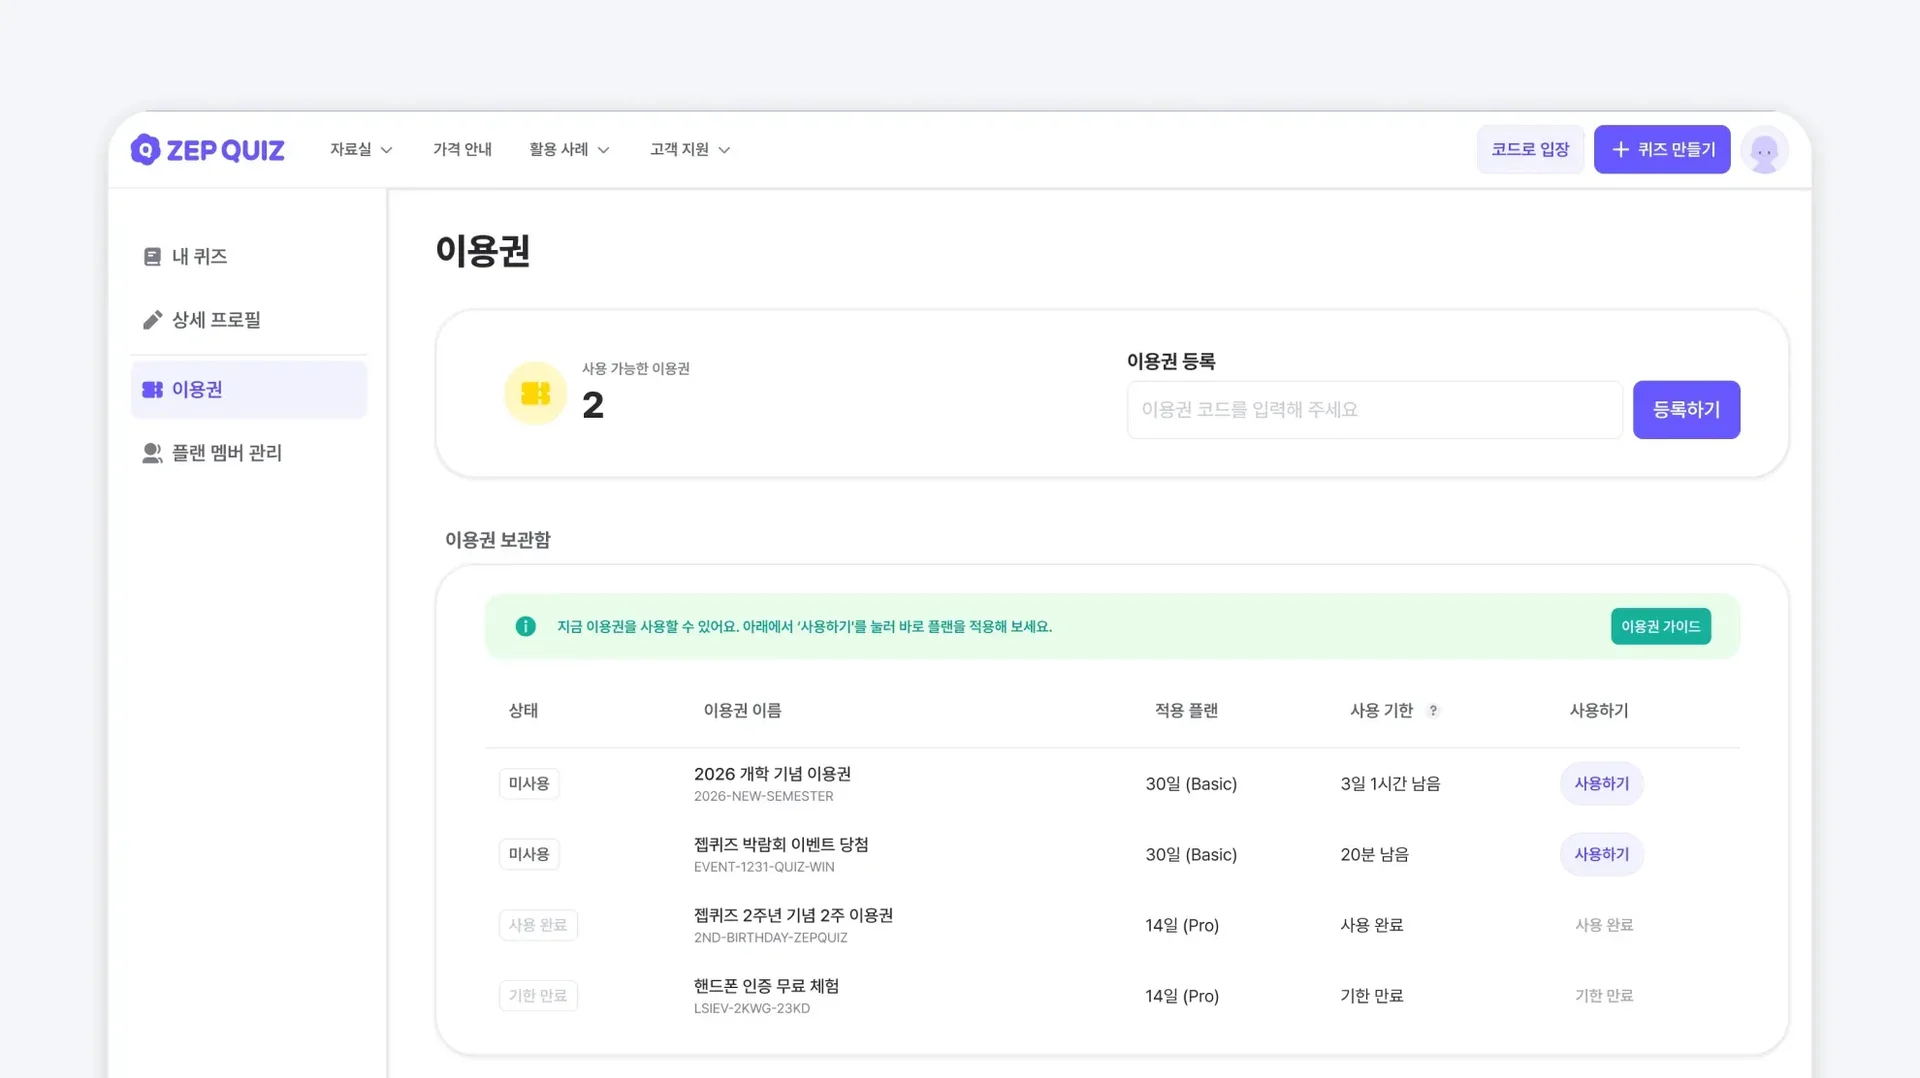Select the 내 퀴즈 sidebar icon
Viewport: 1920px width, 1078px height.
(152, 256)
